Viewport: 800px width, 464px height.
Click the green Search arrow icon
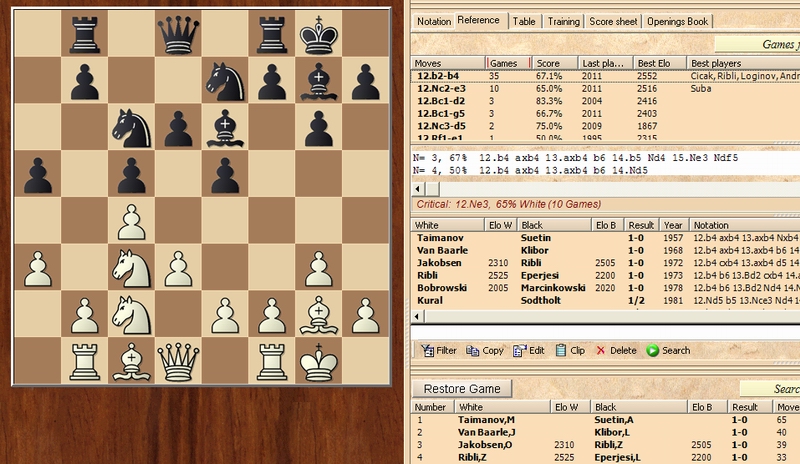[652, 350]
